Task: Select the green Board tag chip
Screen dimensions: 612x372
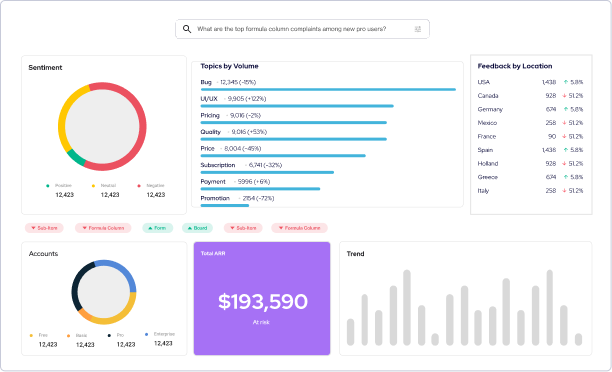Action: click(x=197, y=228)
